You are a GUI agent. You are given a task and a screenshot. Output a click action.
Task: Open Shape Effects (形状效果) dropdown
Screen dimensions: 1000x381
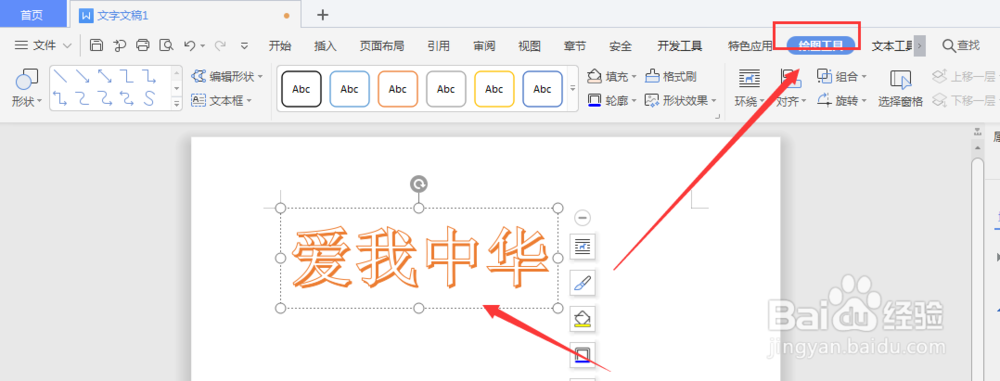680,100
